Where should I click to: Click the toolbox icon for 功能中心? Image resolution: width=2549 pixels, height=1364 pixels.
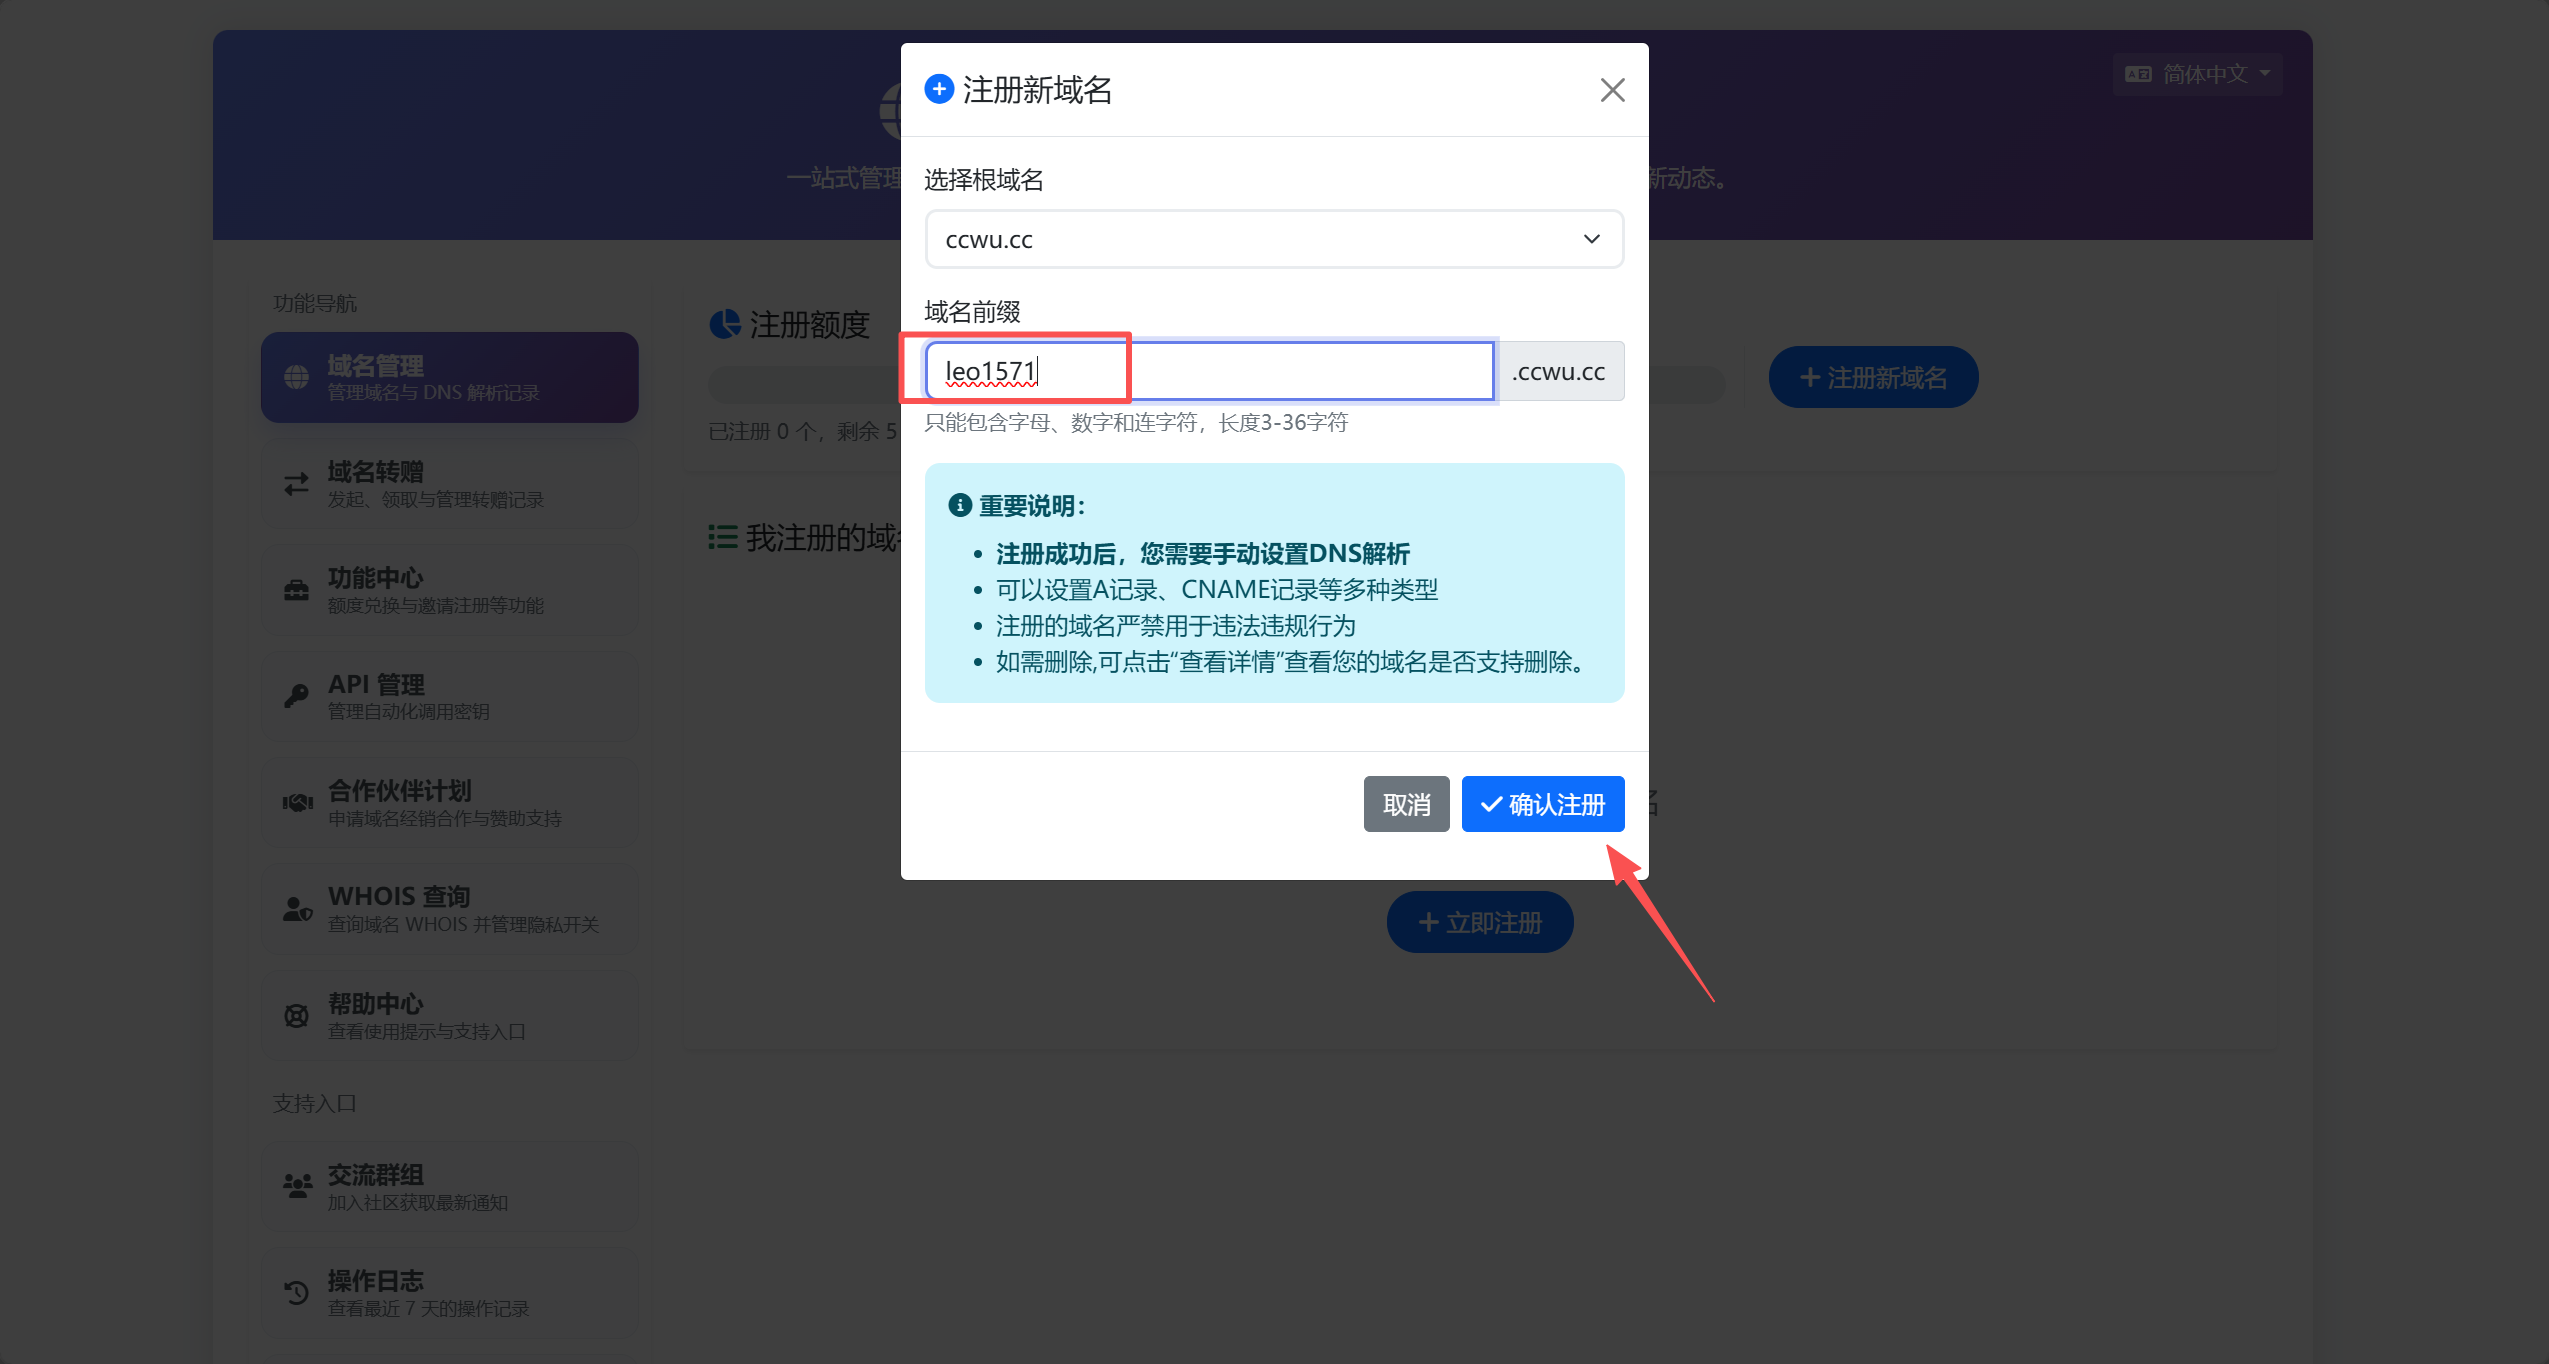pos(296,590)
